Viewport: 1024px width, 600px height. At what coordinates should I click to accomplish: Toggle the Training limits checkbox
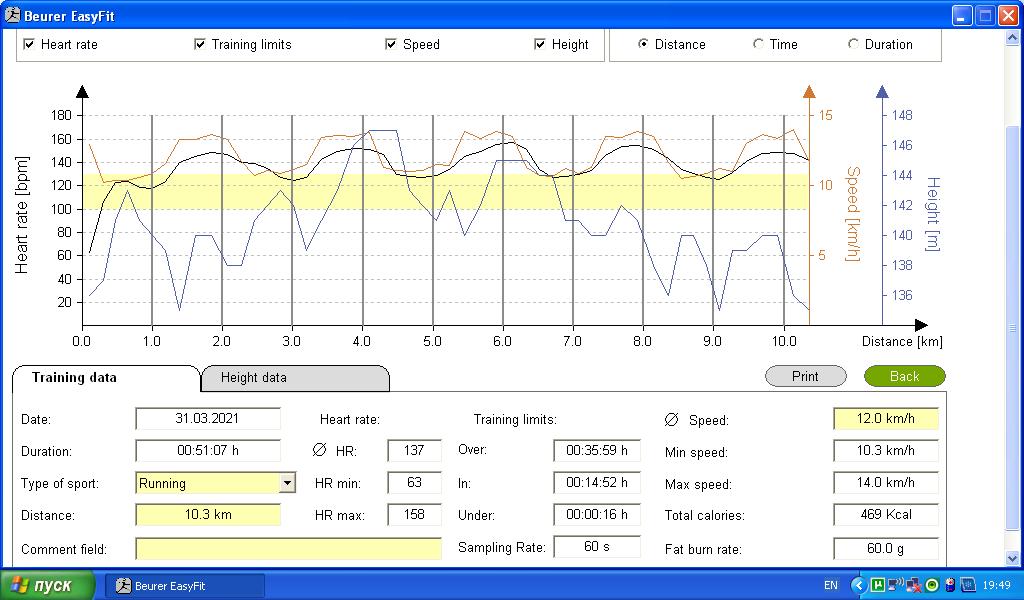coord(200,44)
